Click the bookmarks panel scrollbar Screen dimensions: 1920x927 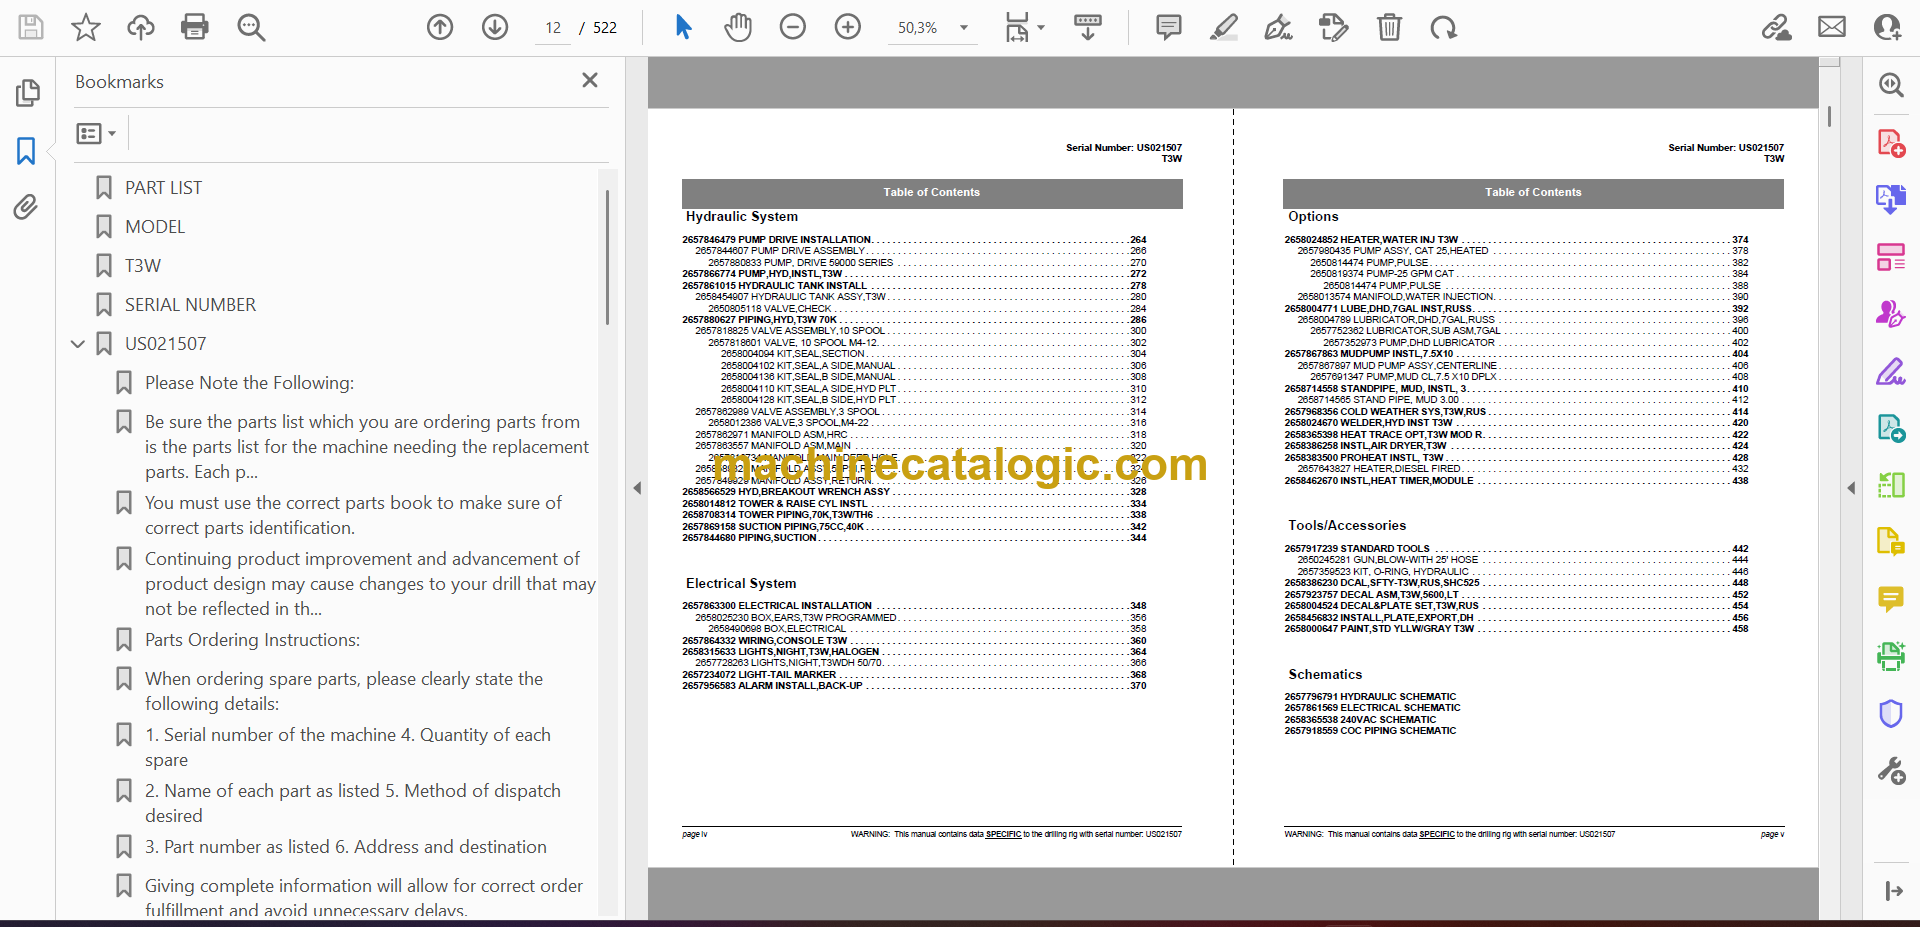click(607, 257)
